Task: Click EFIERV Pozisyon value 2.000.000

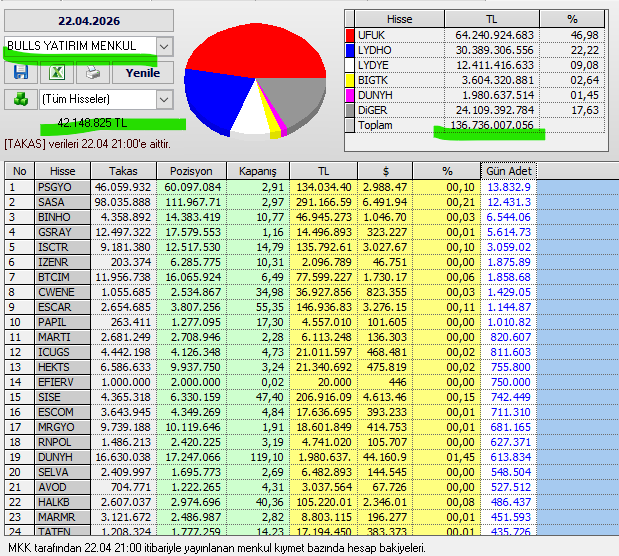Action: [195, 382]
